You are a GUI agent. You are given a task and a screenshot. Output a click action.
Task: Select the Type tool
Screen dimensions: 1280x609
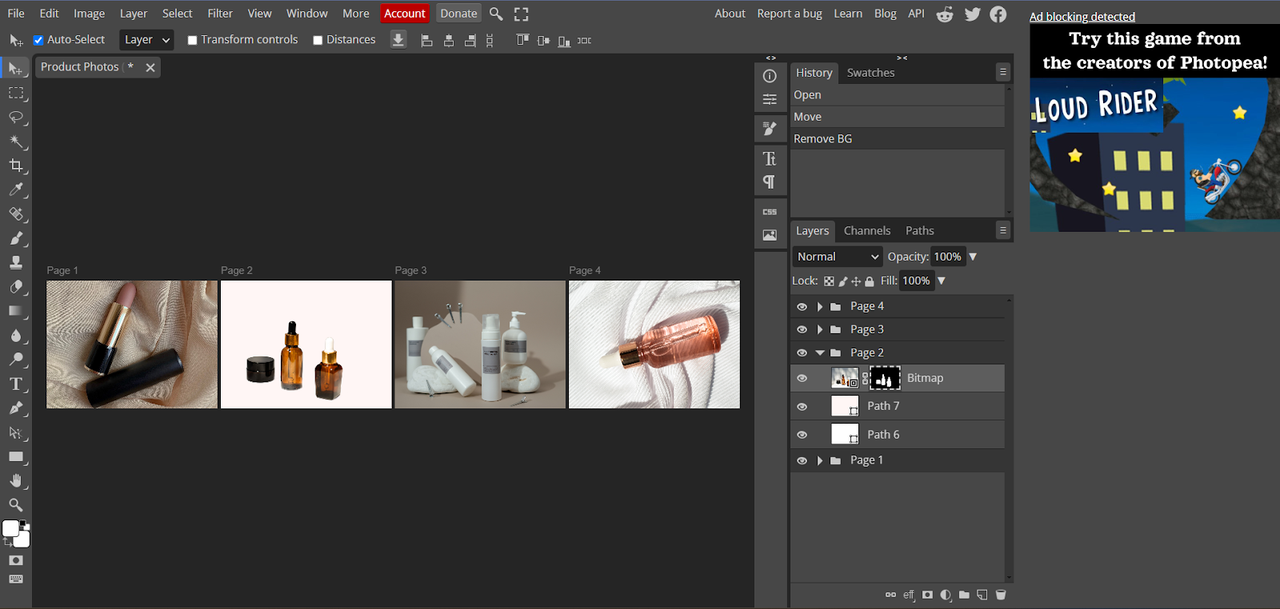tap(16, 384)
